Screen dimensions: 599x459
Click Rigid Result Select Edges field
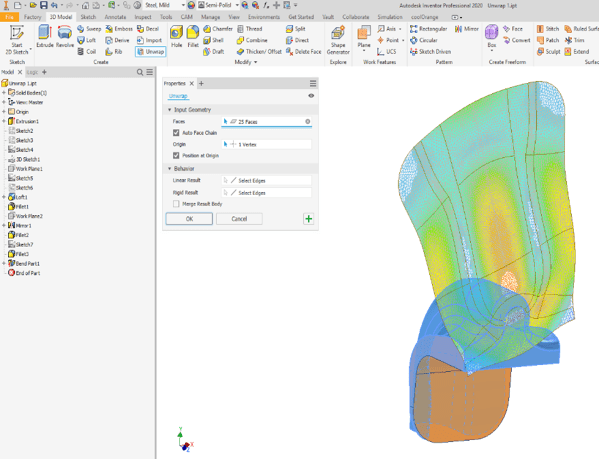pyautogui.click(x=267, y=193)
